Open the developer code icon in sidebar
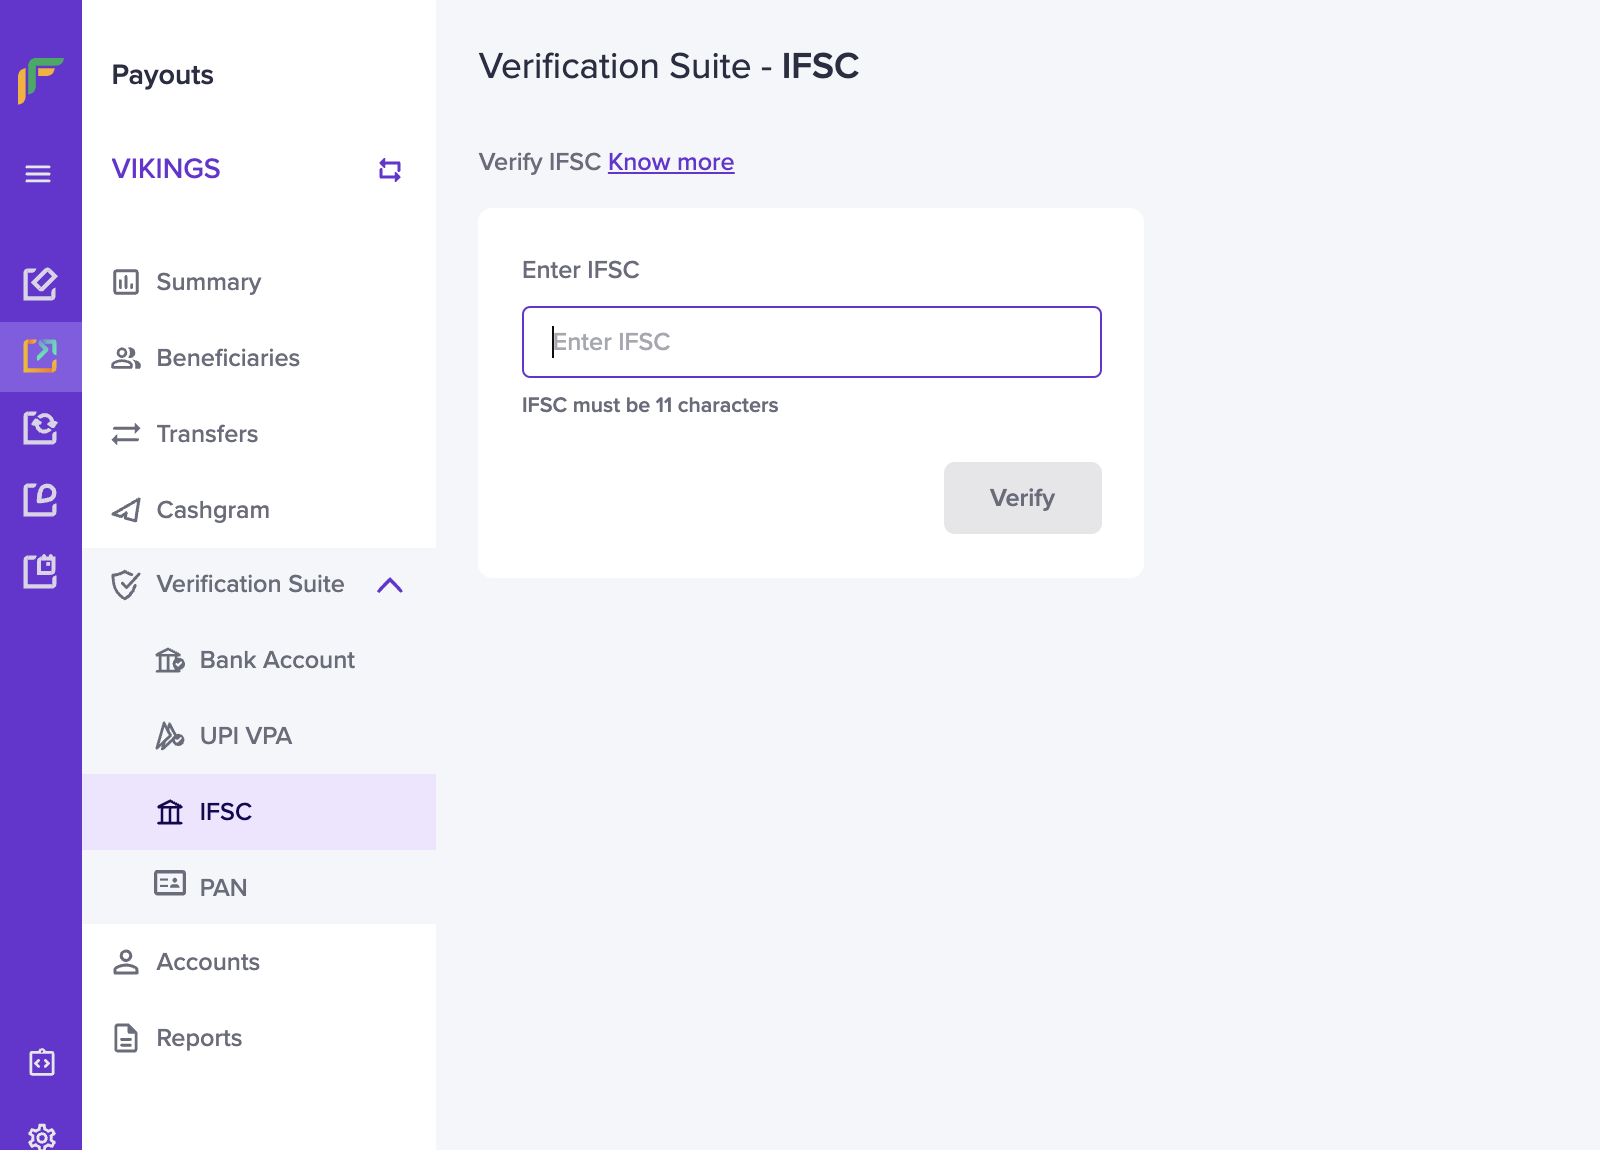The width and height of the screenshot is (1600, 1150). (x=41, y=1062)
